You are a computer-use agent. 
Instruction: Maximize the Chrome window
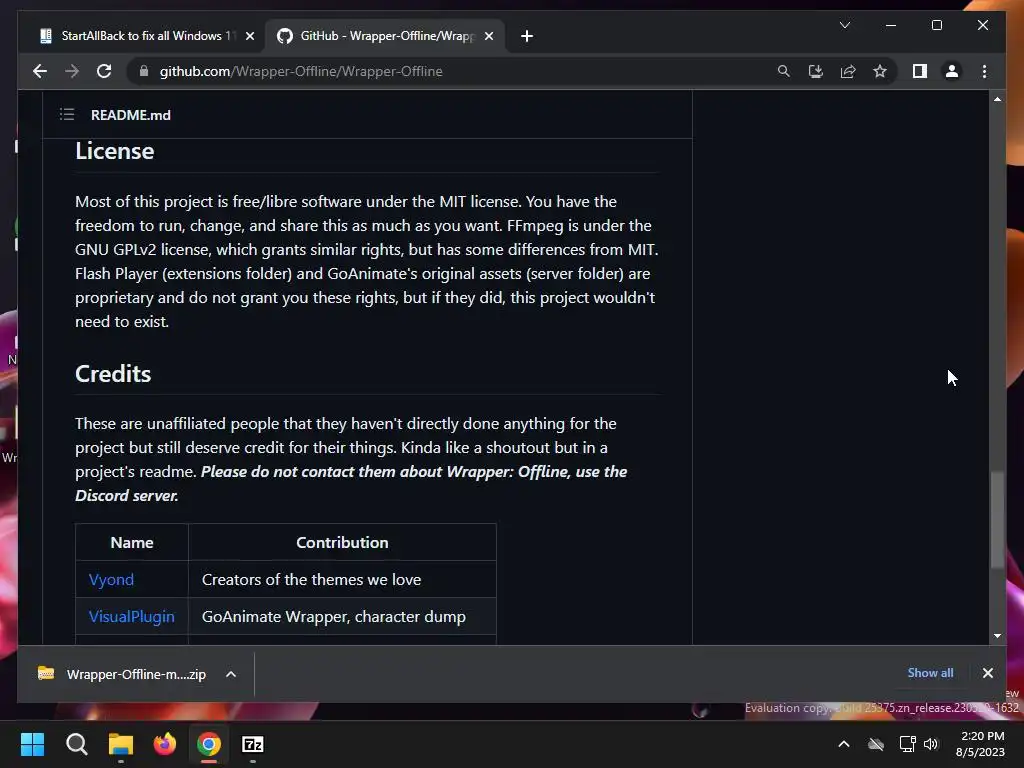coord(936,25)
